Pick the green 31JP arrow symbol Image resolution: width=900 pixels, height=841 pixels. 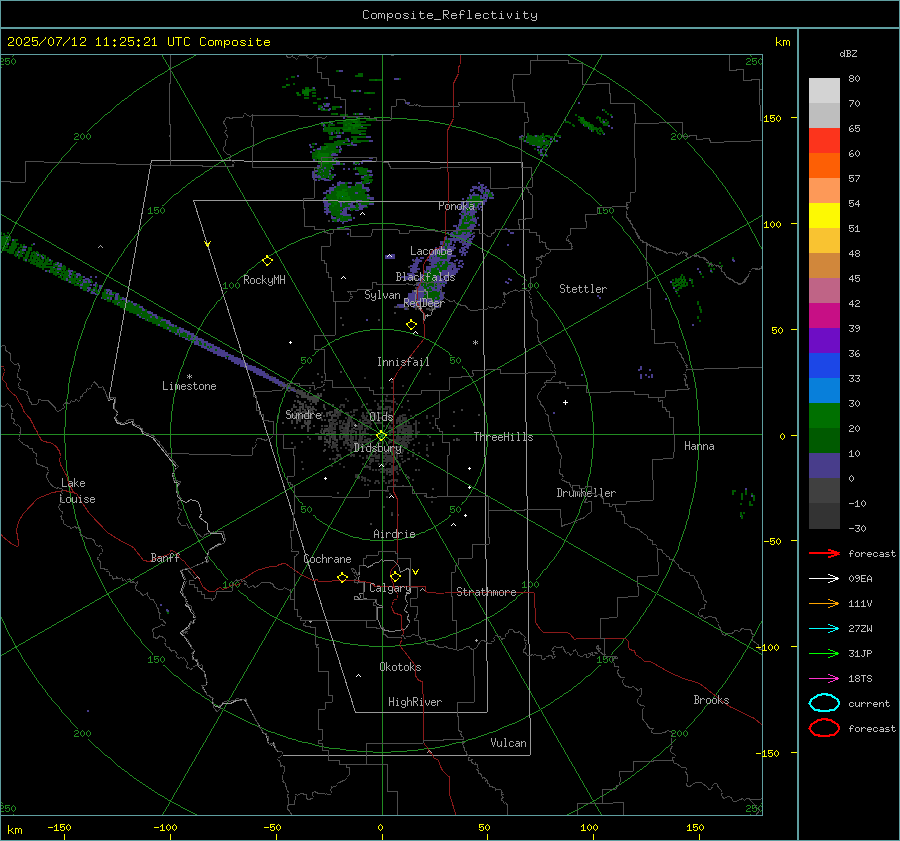pos(824,653)
